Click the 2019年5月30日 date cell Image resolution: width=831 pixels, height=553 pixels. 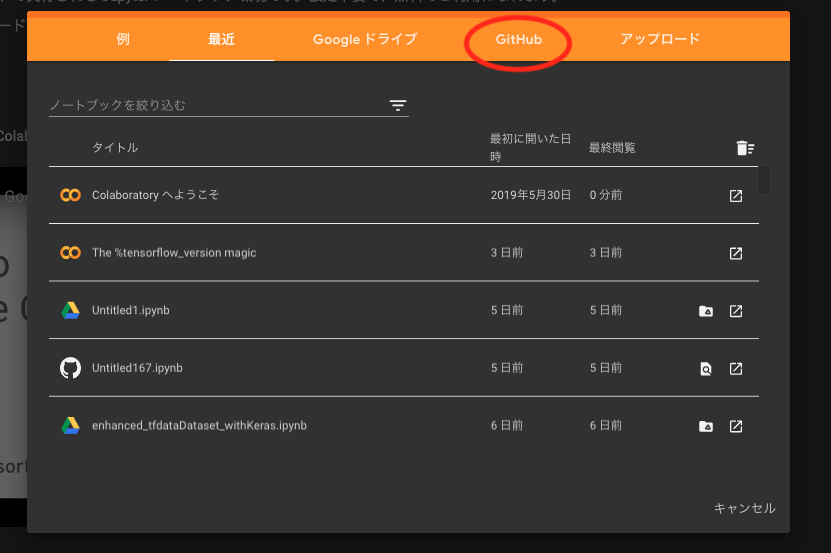[x=531, y=195]
